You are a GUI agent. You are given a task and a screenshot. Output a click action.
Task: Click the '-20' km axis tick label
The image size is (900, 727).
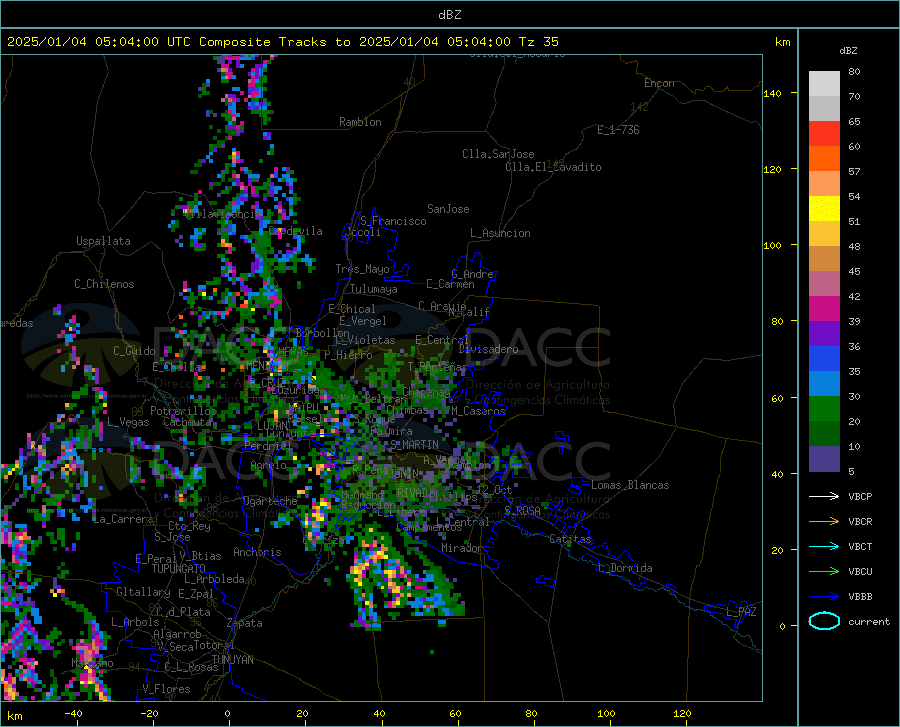pos(149,714)
